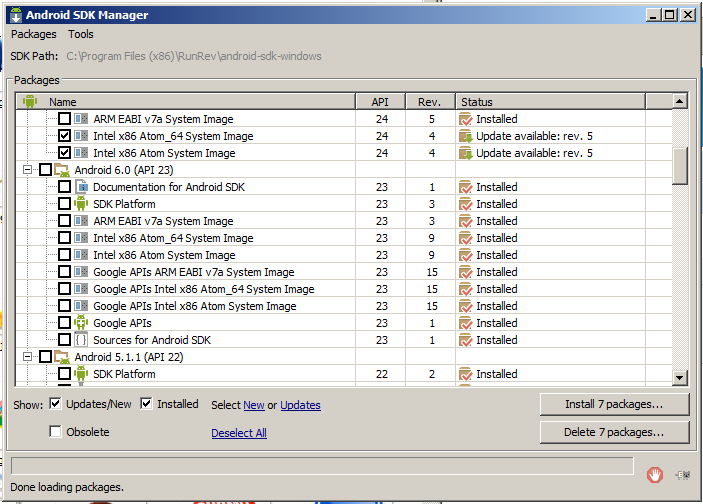Check Documentation for Android SDK checkbox
Image resolution: width=703 pixels, height=504 pixels.
click(65, 187)
